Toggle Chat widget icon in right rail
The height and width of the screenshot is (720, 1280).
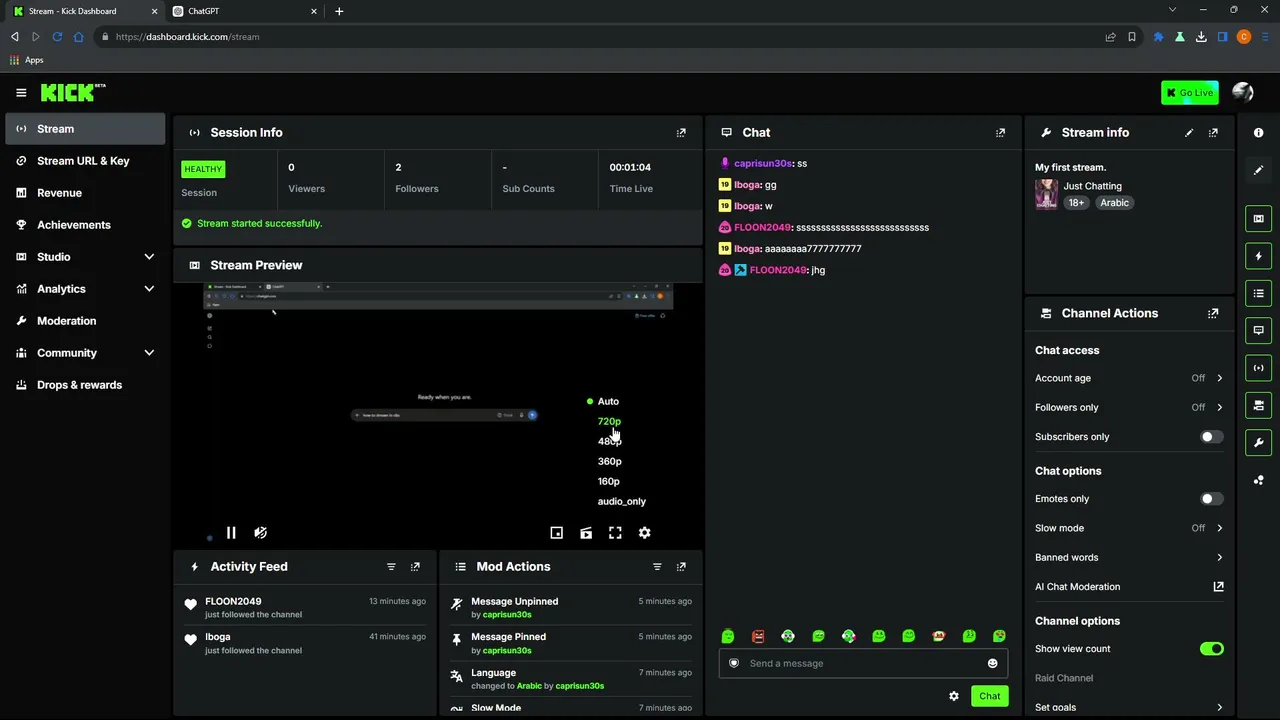click(1259, 330)
